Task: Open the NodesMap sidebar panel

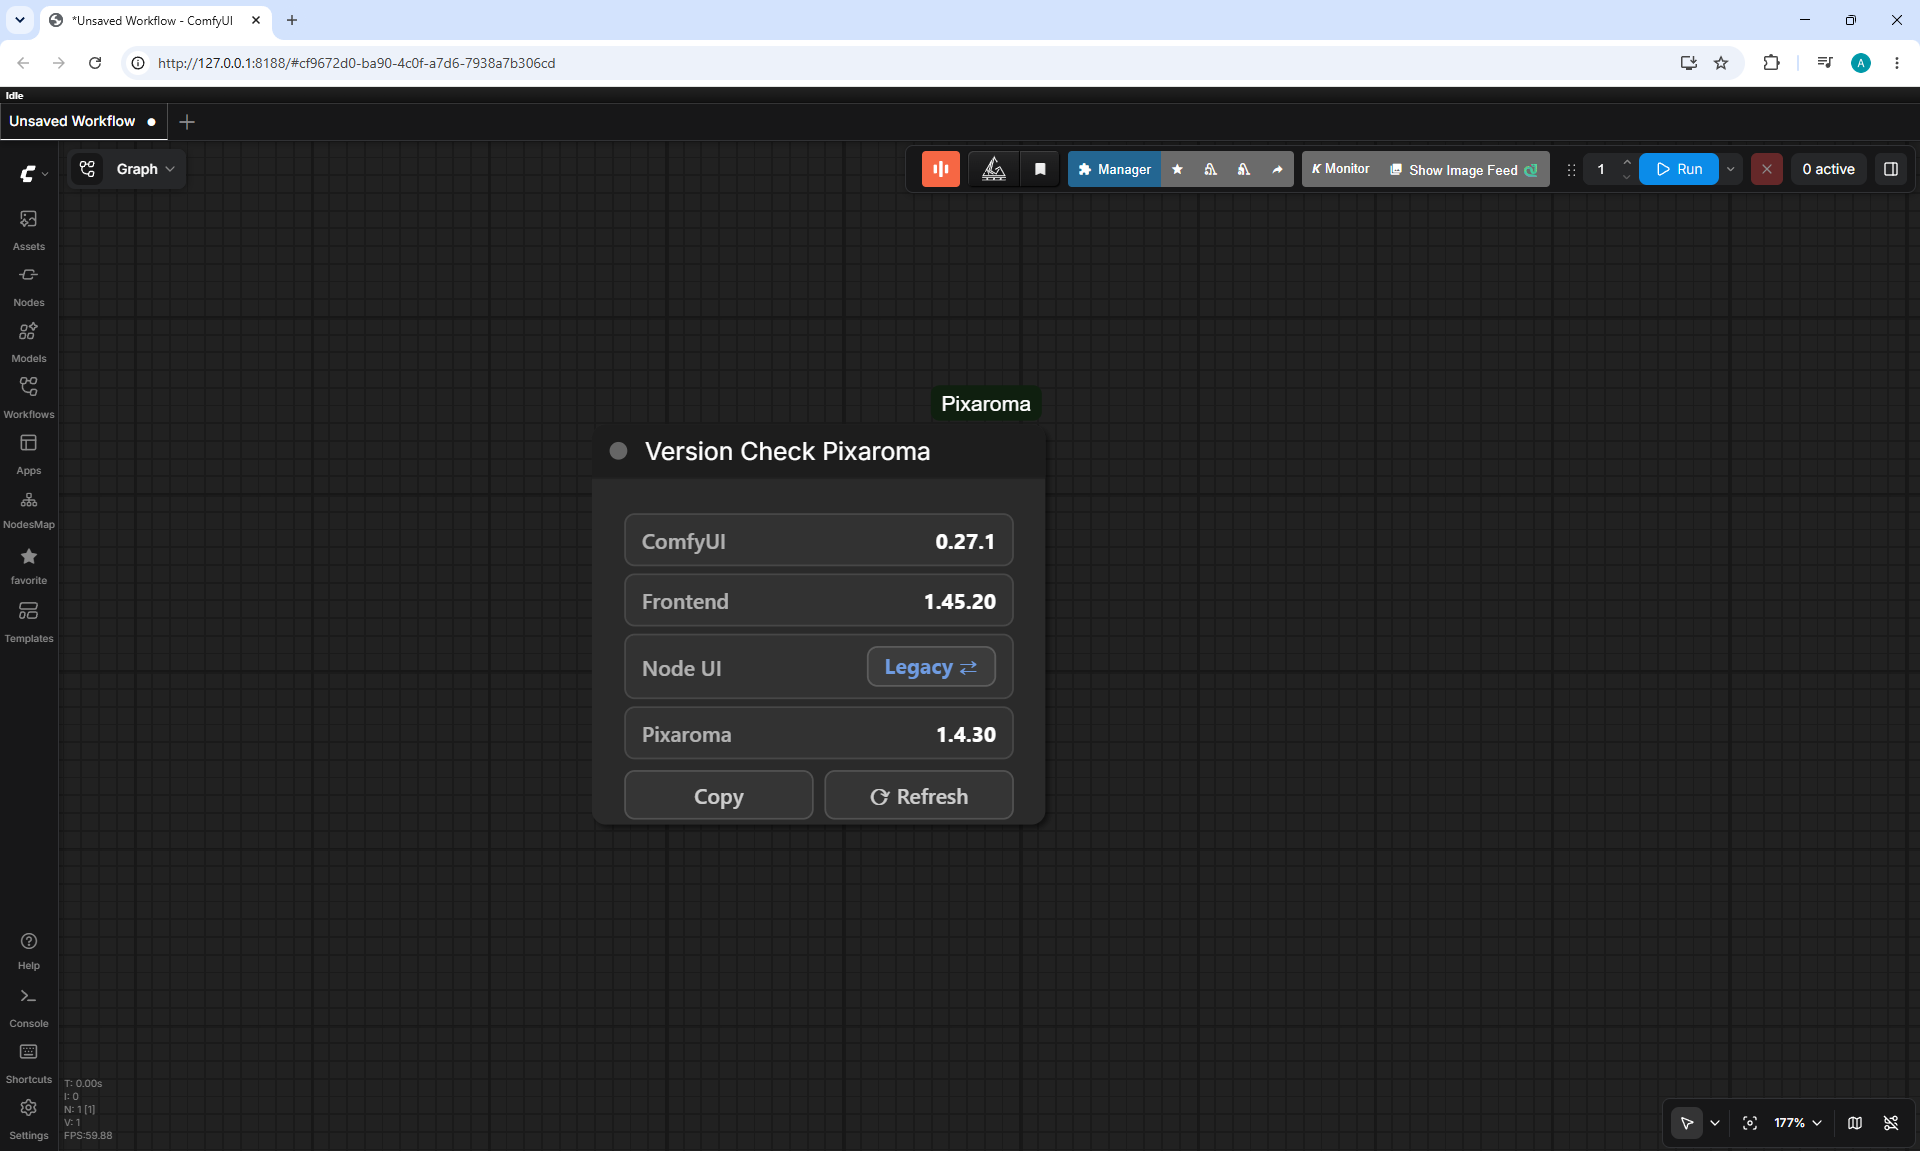Action: [29, 509]
